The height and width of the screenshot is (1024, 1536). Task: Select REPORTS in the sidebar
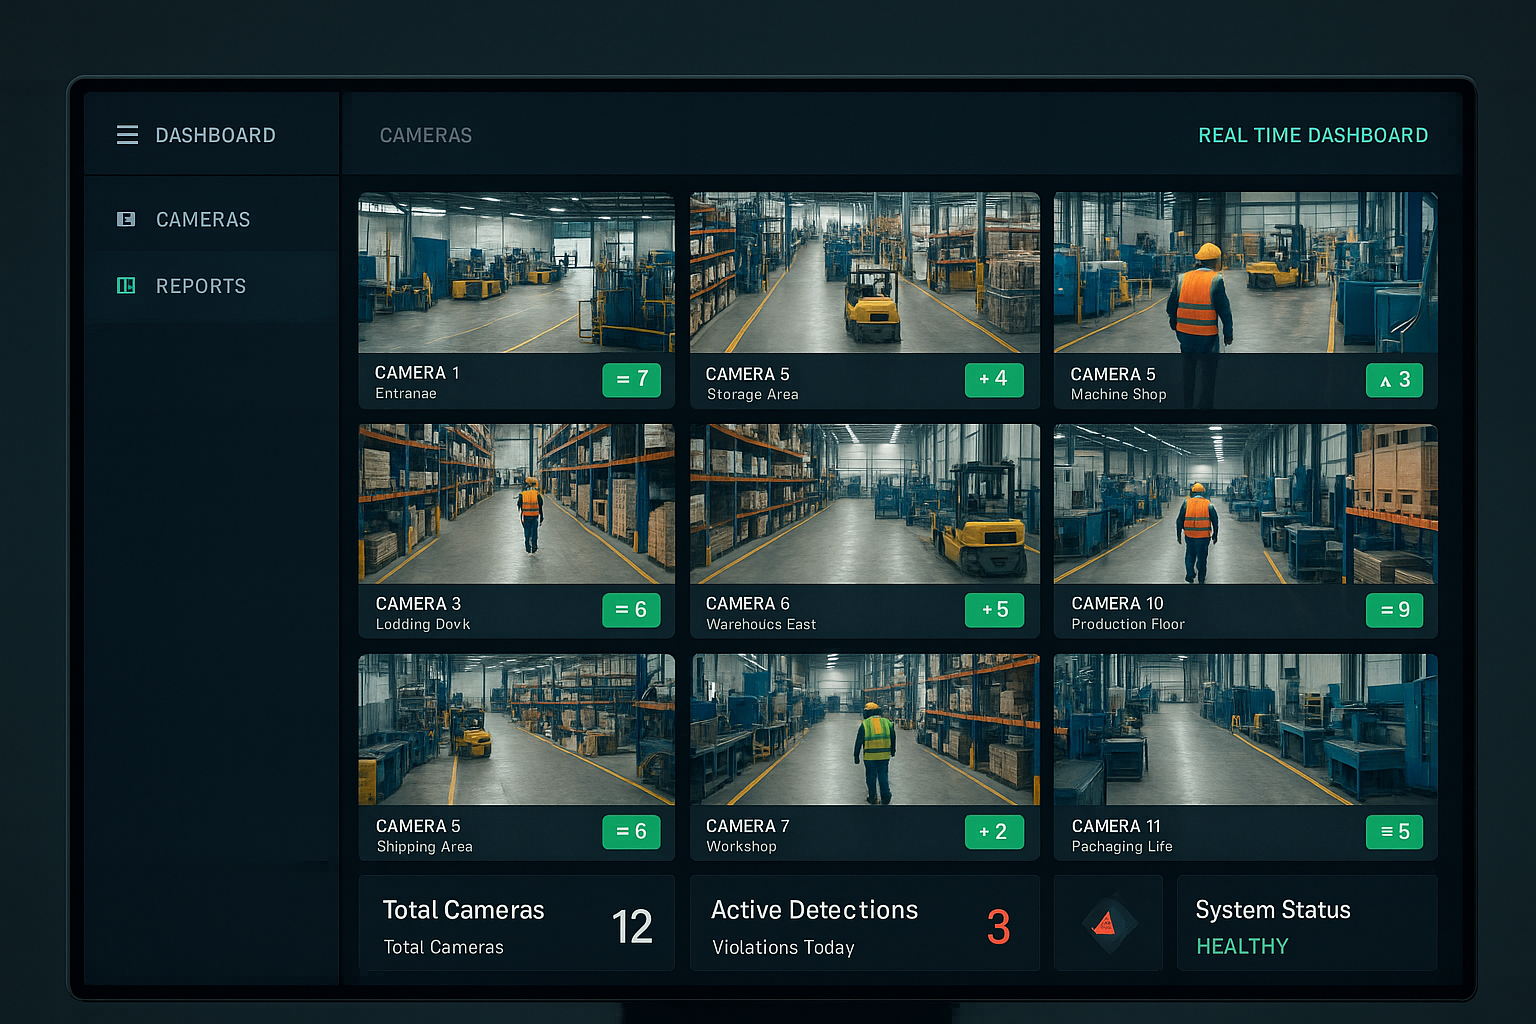[x=200, y=285]
